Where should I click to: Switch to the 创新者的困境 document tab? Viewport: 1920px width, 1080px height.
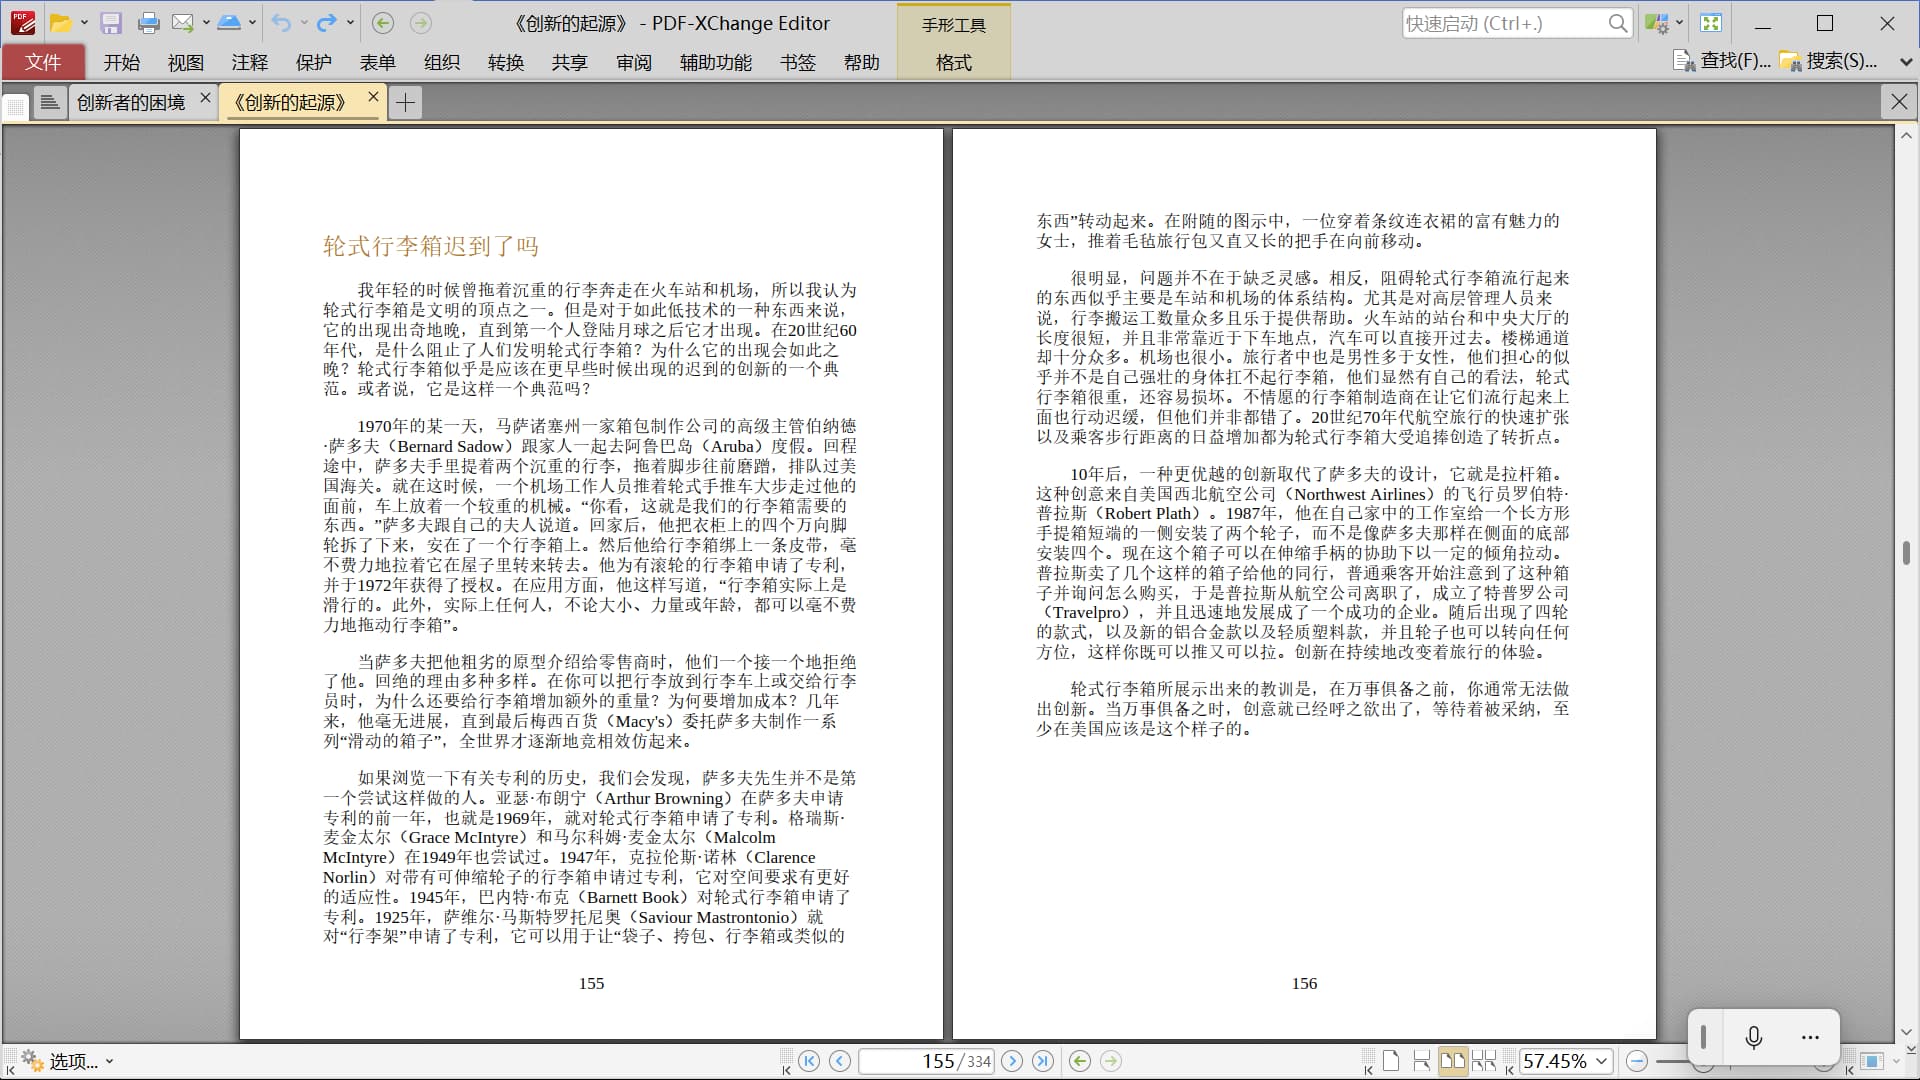coord(131,102)
